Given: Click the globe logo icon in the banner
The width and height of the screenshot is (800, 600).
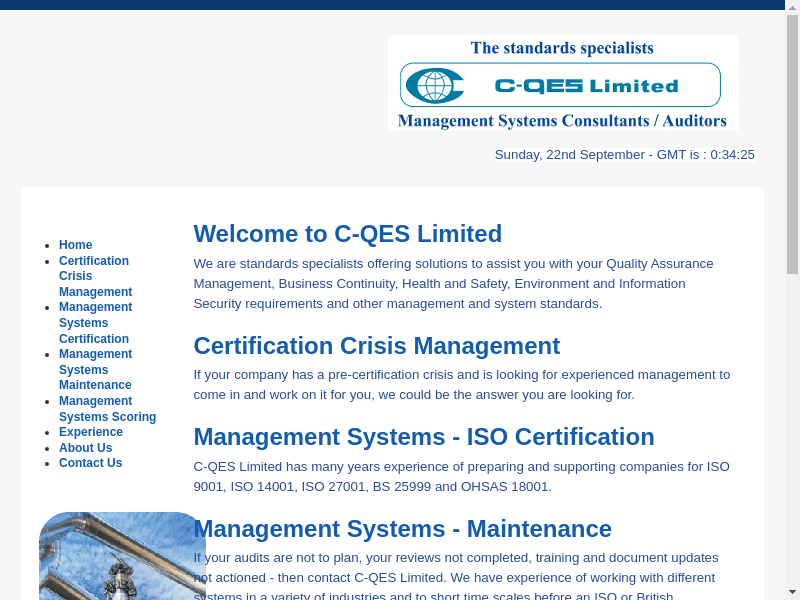Looking at the screenshot, I should 434,86.
